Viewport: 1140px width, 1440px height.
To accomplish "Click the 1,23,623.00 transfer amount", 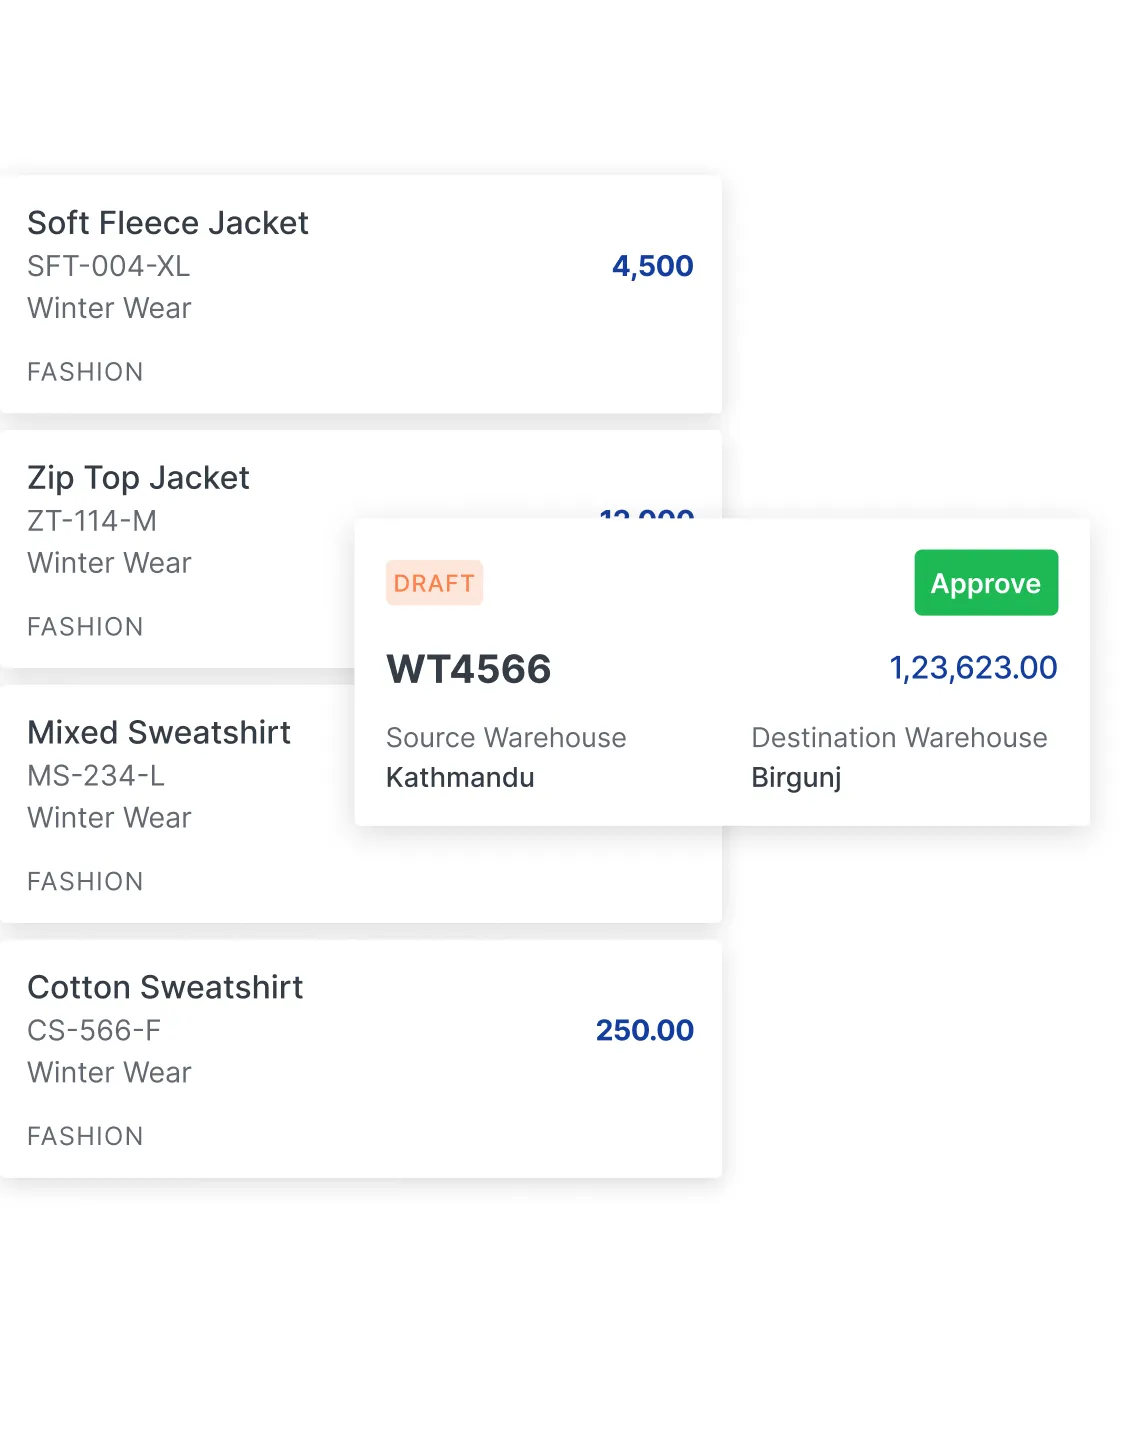I will coord(973,668).
